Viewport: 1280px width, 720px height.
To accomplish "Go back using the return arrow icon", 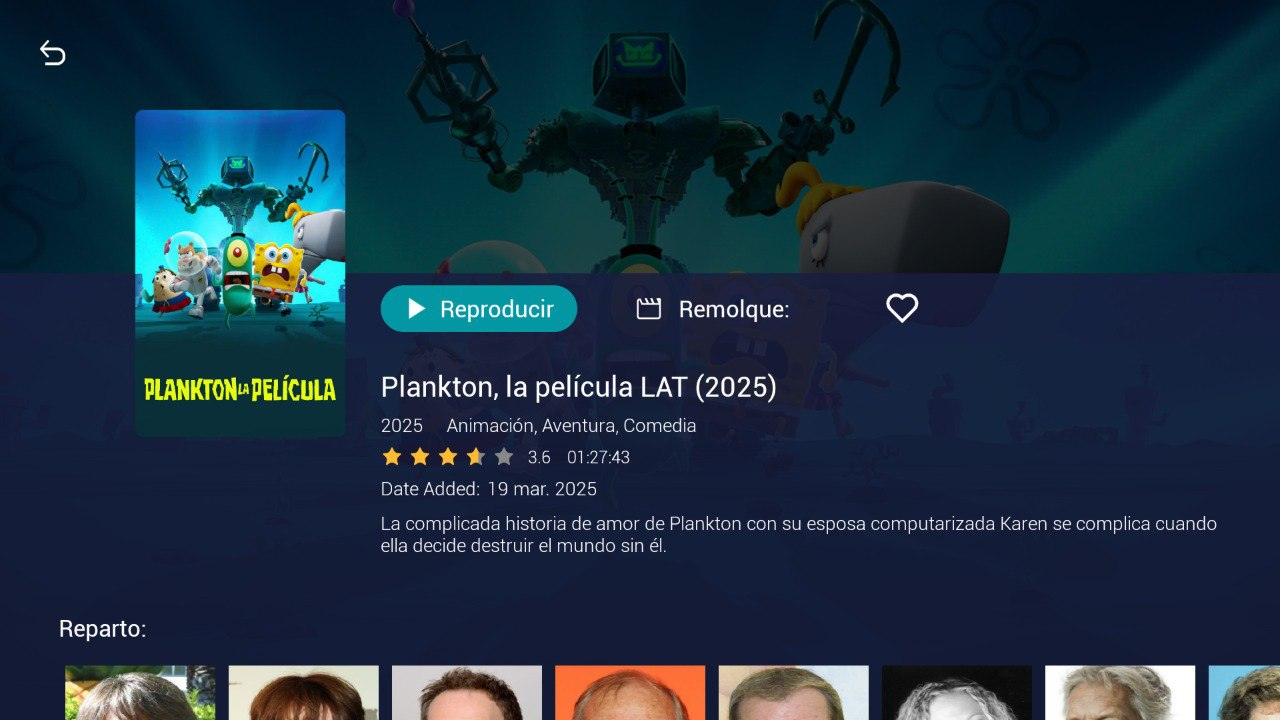I will click(x=53, y=53).
